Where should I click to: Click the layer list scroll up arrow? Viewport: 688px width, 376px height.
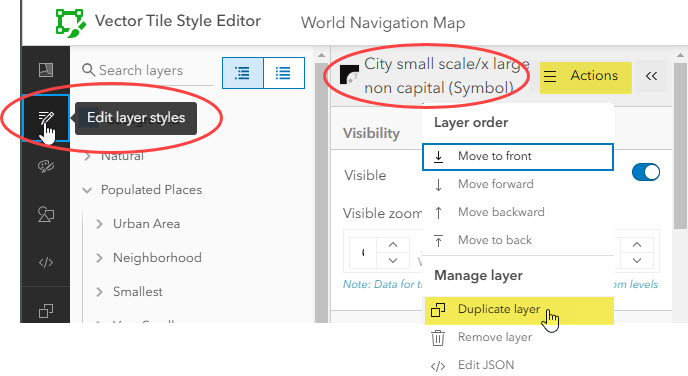pos(321,55)
